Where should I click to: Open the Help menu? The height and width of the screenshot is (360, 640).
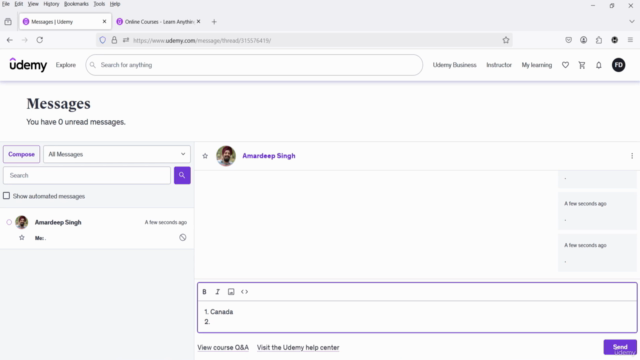[115, 4]
